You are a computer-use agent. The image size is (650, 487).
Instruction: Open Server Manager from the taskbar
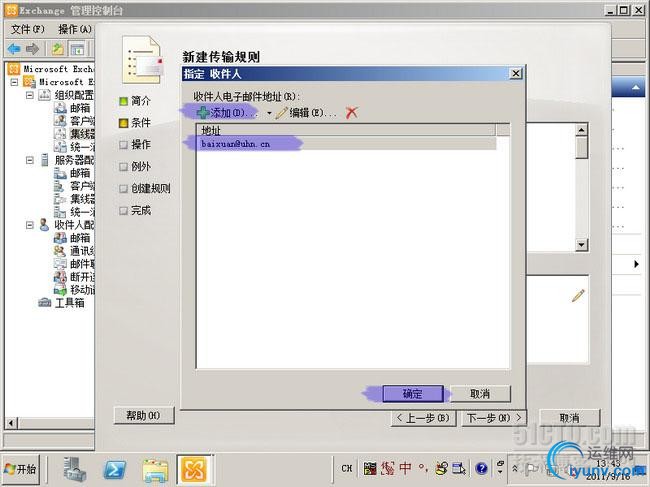tap(75, 470)
